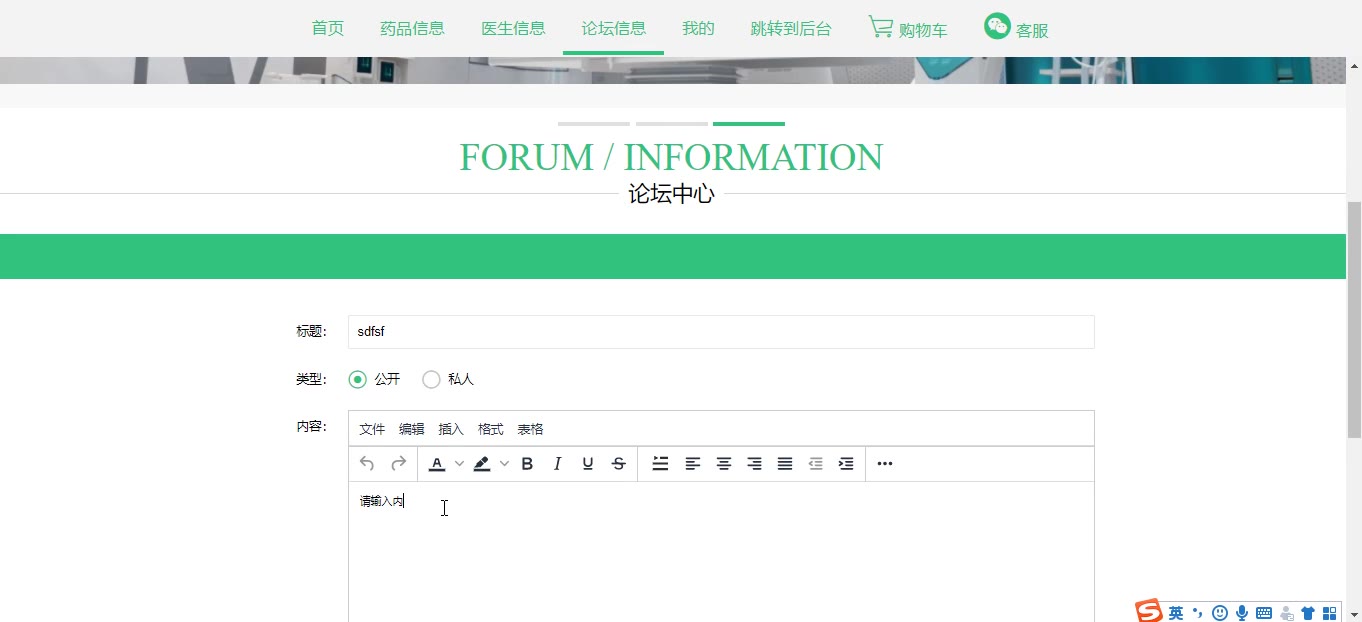Image resolution: width=1362 pixels, height=622 pixels.
Task: Toggle Sogou input language 英 indicator
Action: coord(1176,613)
